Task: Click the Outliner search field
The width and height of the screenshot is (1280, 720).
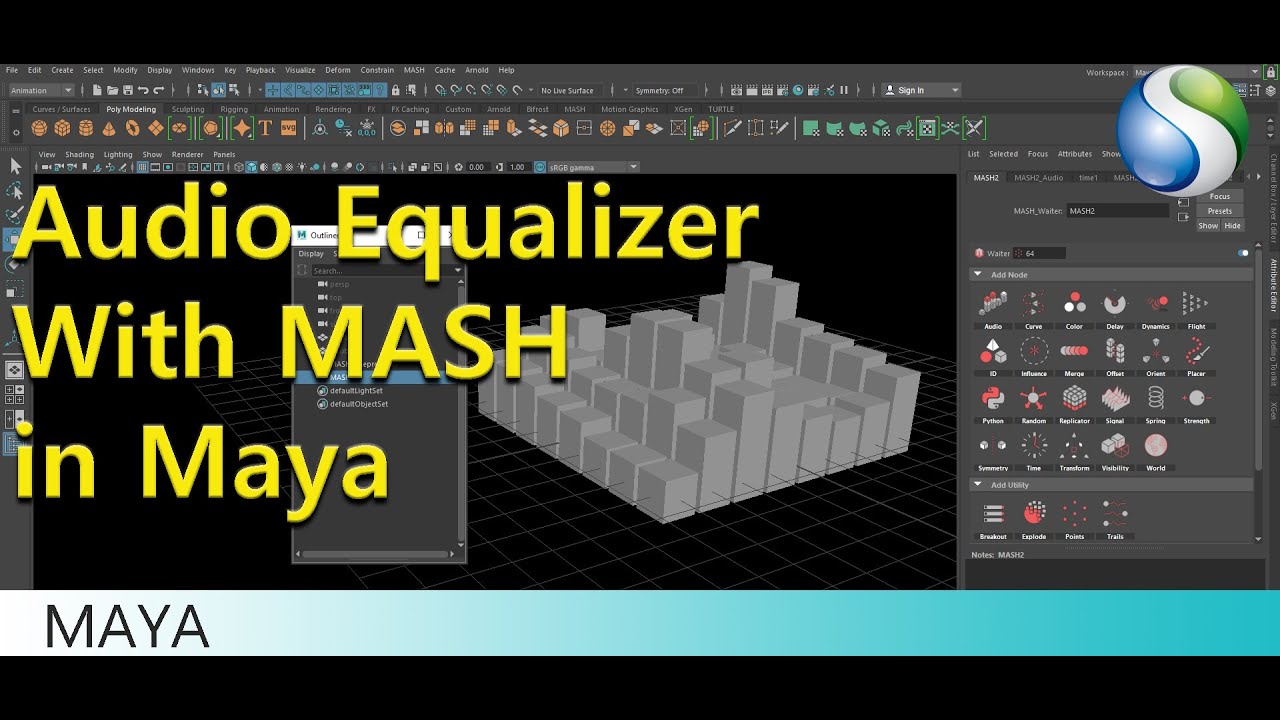Action: (x=382, y=270)
